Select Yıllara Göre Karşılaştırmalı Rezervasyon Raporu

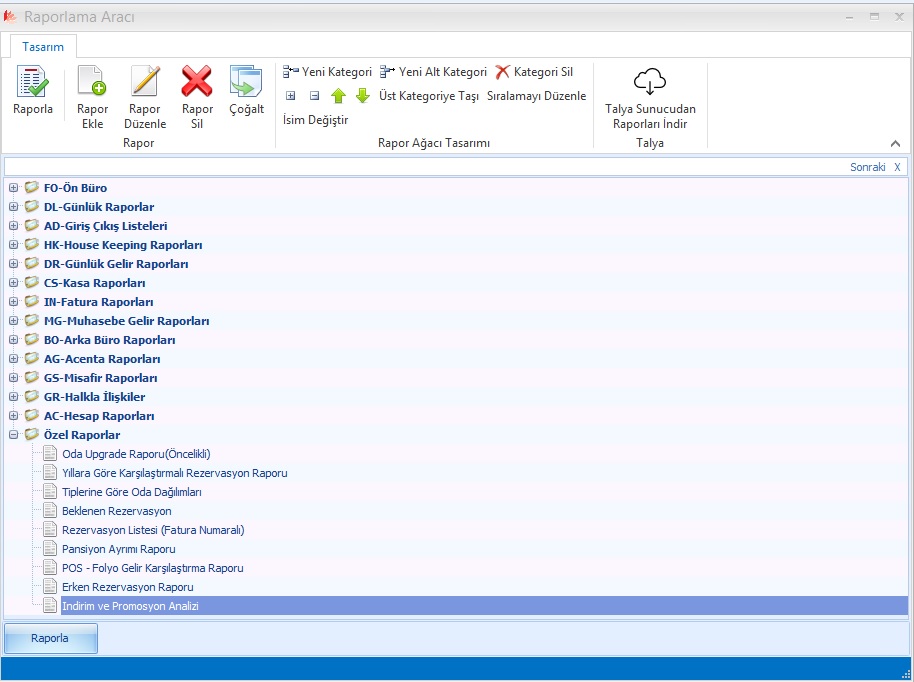pos(175,473)
